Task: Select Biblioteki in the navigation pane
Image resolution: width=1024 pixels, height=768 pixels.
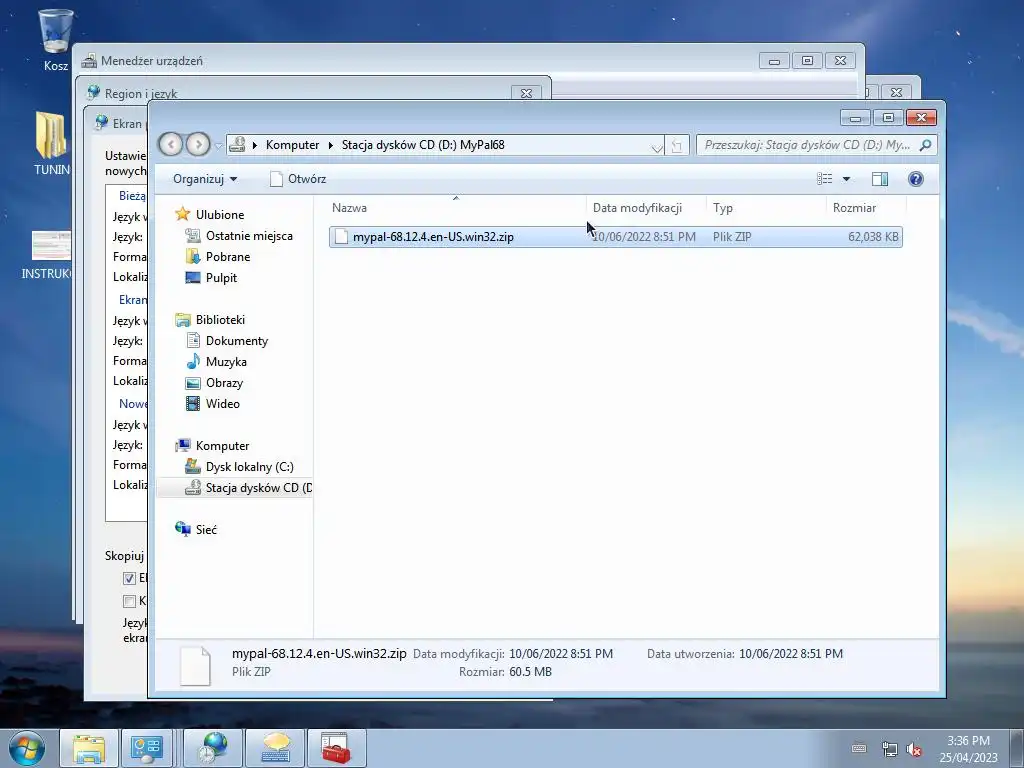Action: (x=220, y=320)
